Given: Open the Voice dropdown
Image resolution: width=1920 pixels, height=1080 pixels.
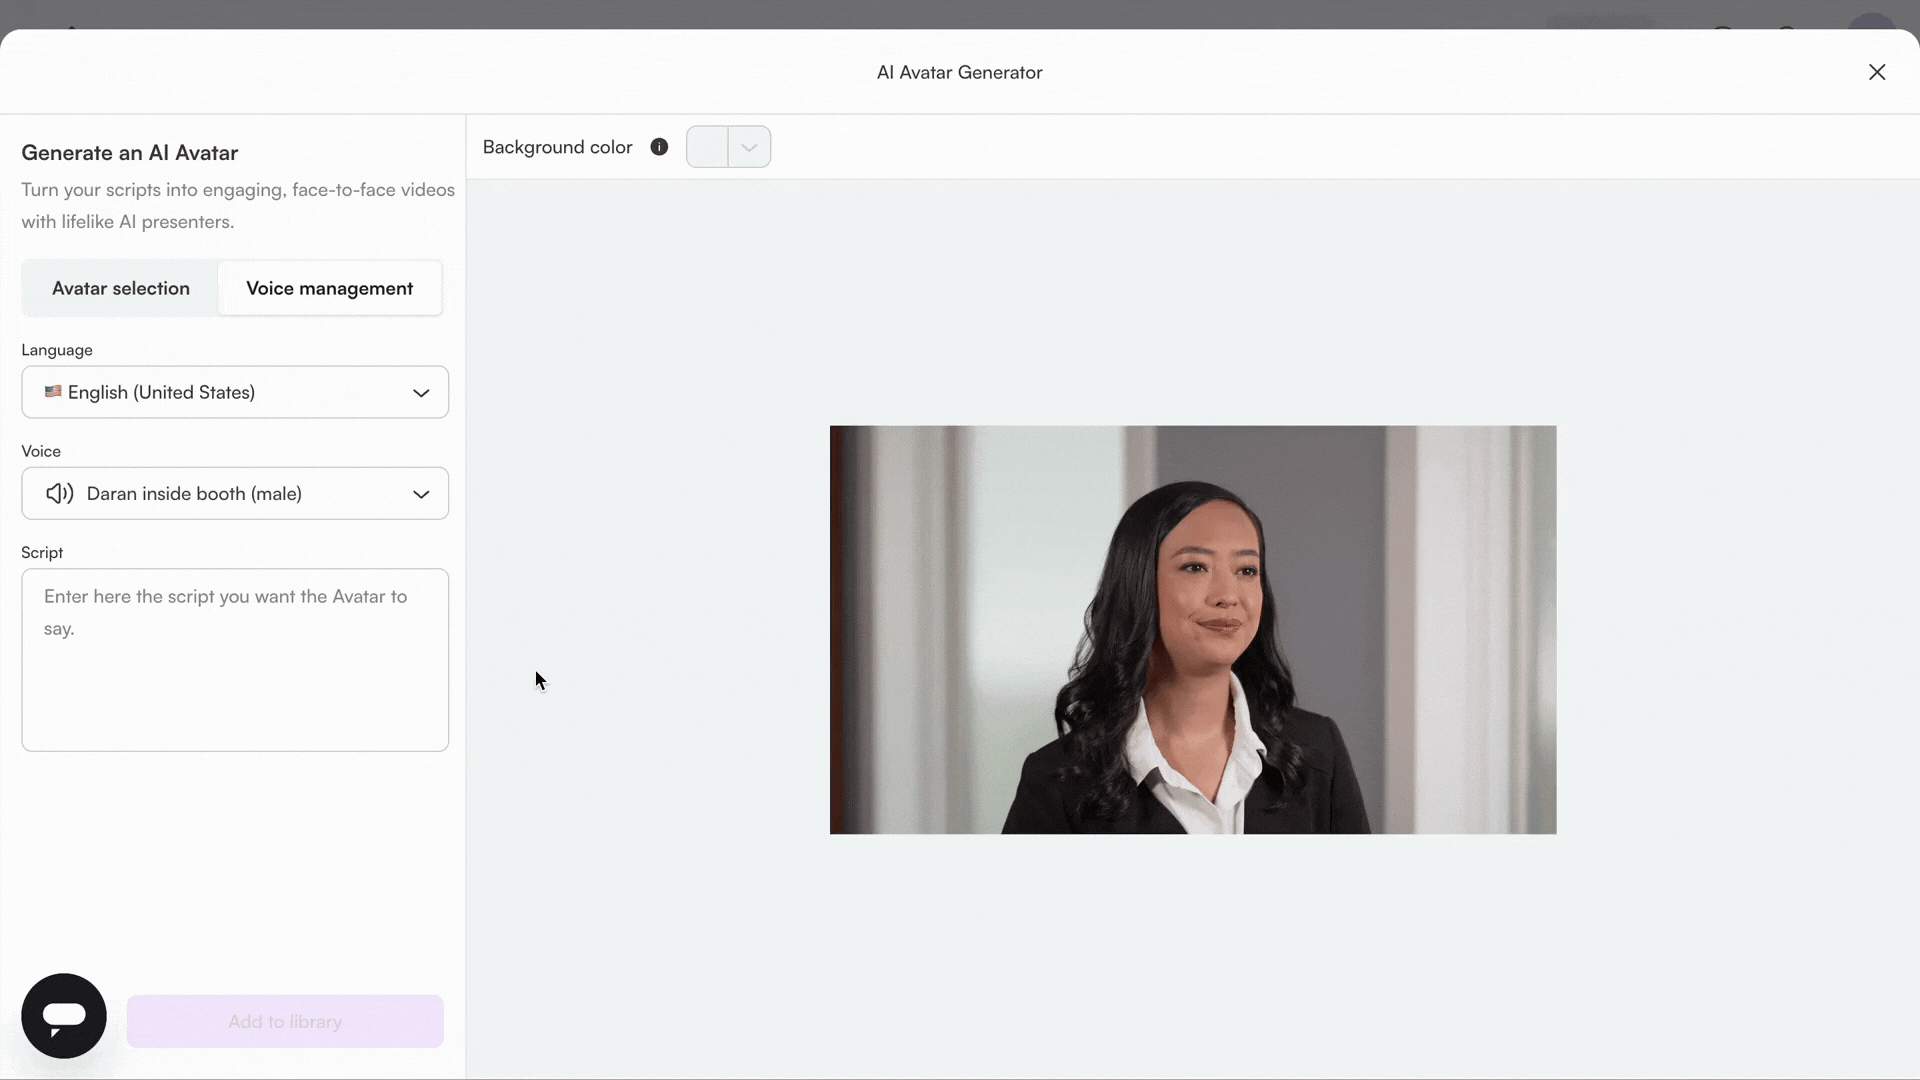Looking at the screenshot, I should coord(235,493).
